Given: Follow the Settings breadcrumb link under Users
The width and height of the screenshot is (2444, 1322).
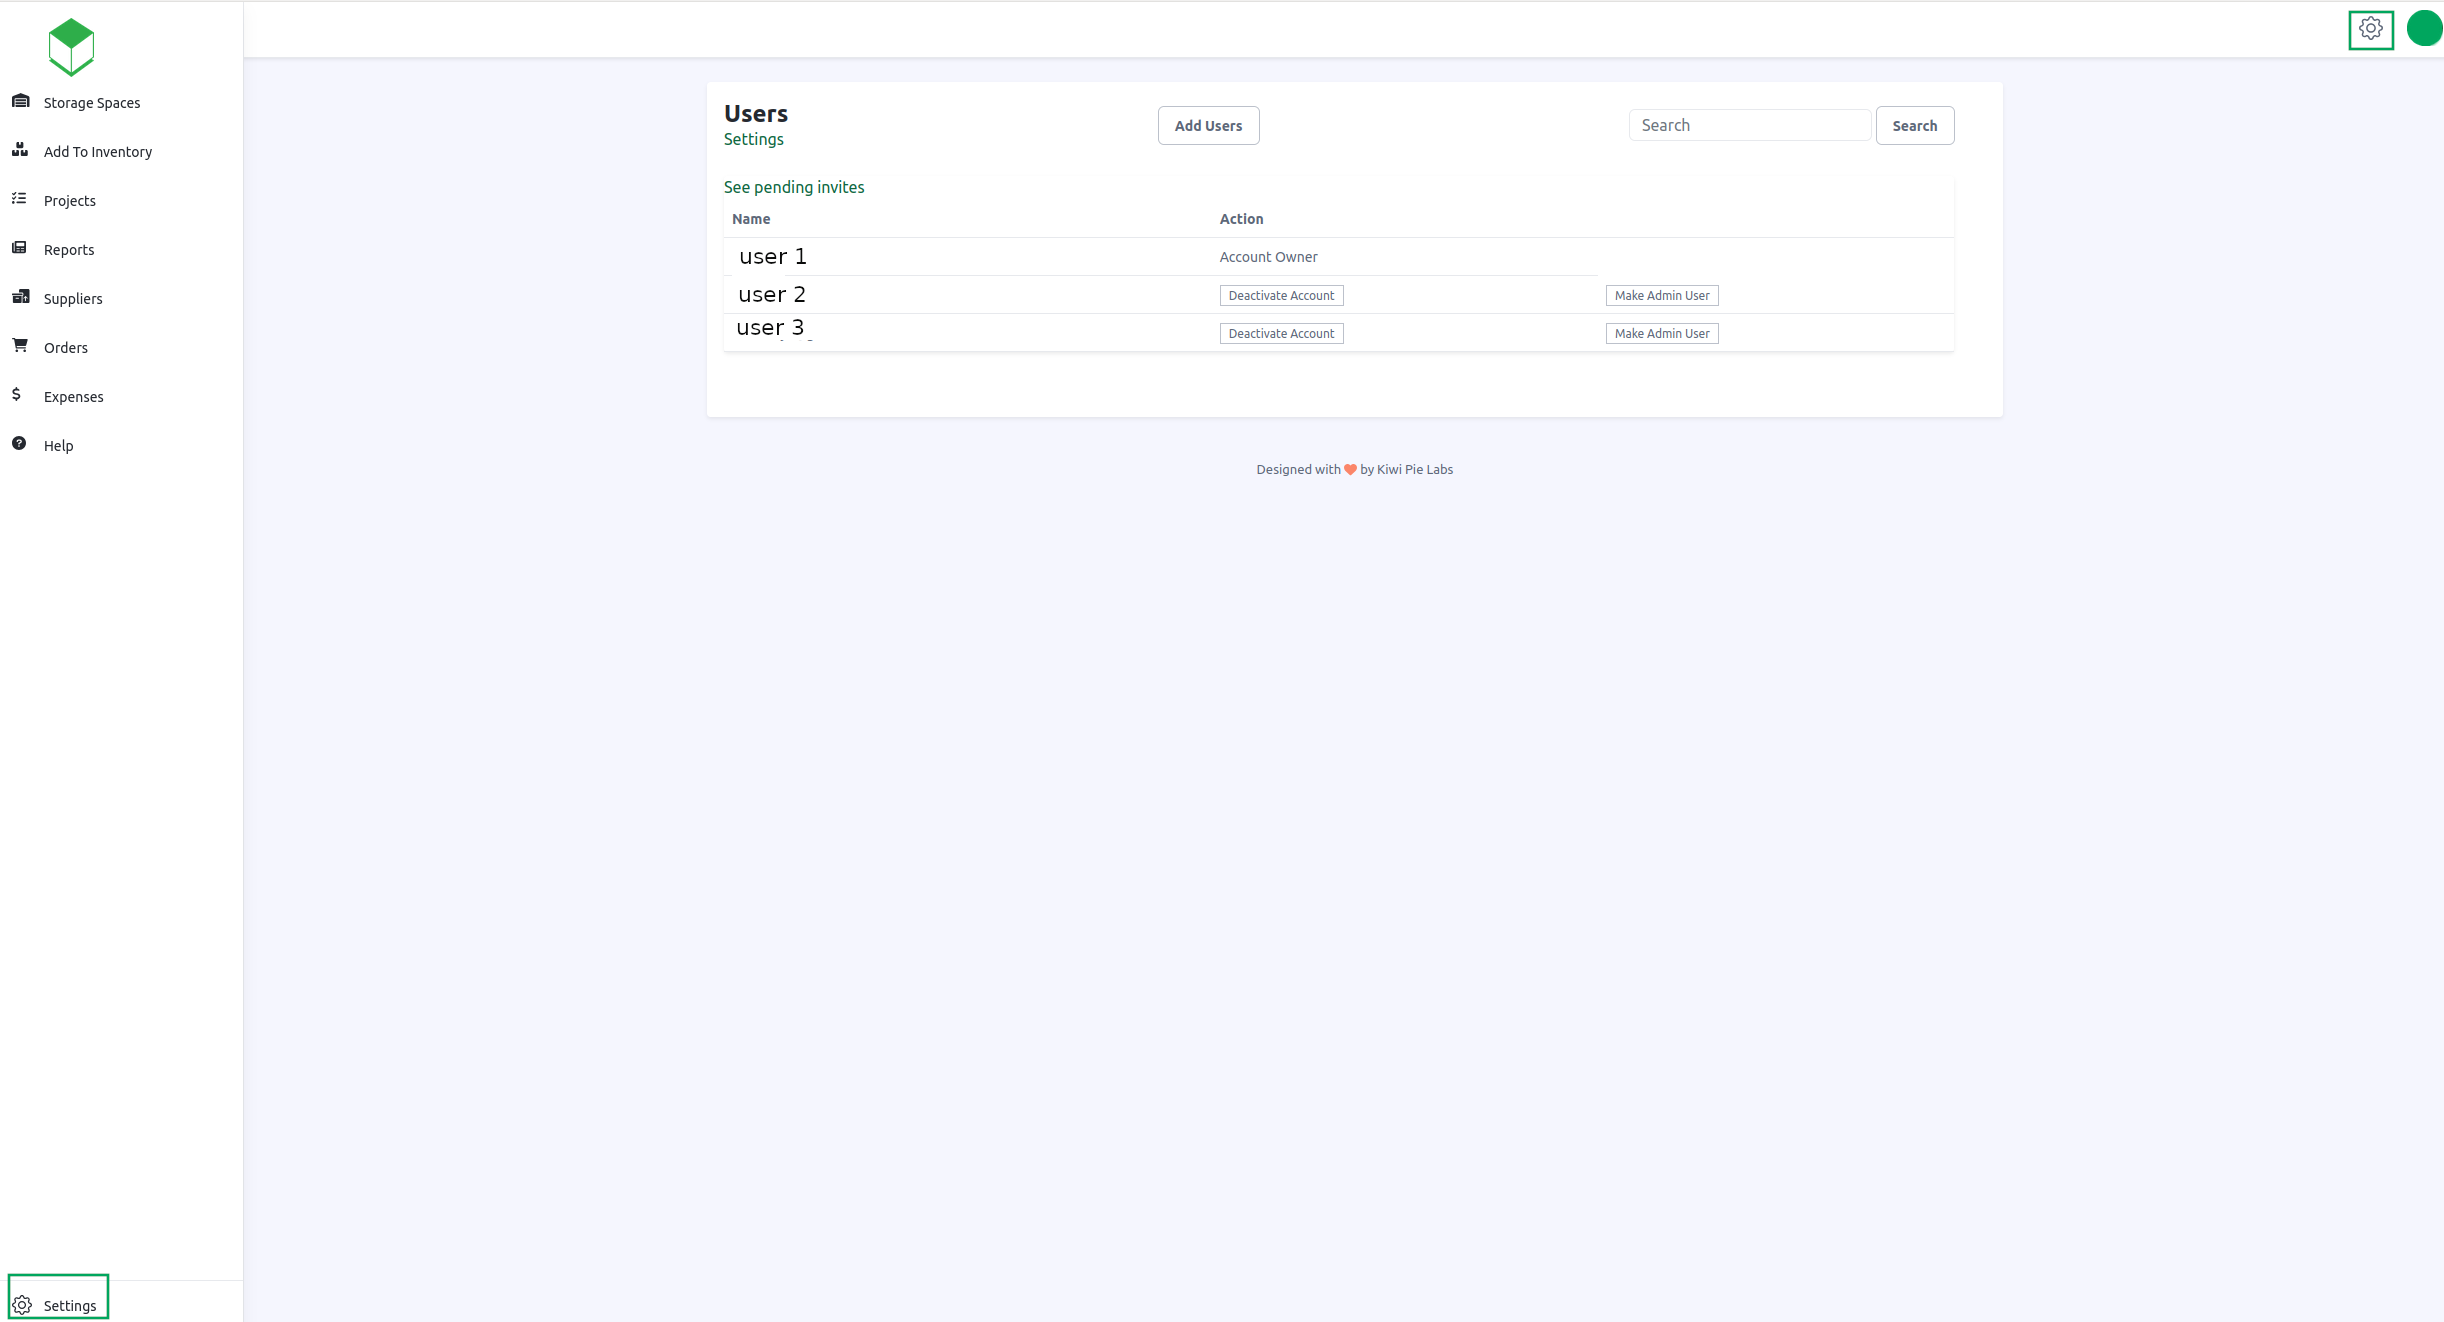Looking at the screenshot, I should coord(753,140).
